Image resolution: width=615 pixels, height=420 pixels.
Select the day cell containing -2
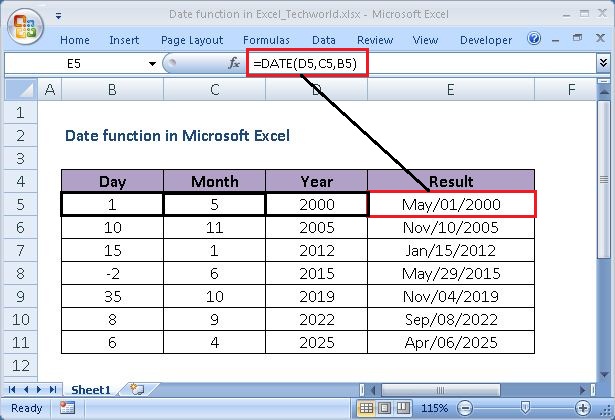[112, 273]
